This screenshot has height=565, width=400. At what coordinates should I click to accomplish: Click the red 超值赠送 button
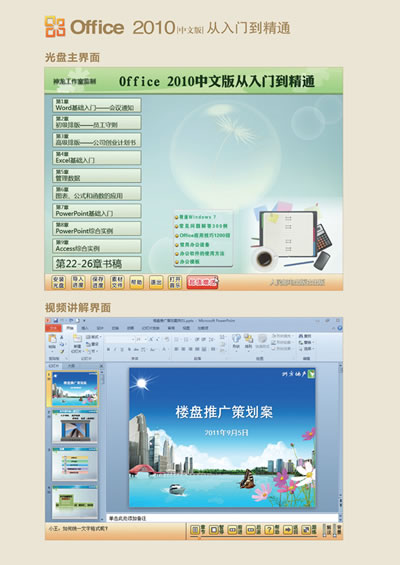click(x=202, y=282)
